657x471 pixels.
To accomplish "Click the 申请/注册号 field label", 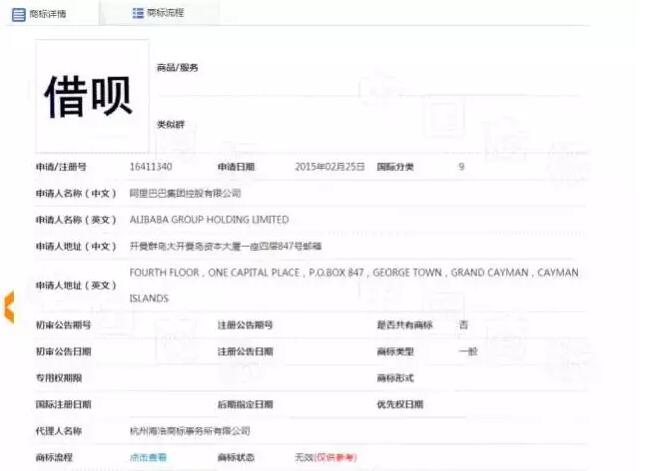I will coord(61,167).
